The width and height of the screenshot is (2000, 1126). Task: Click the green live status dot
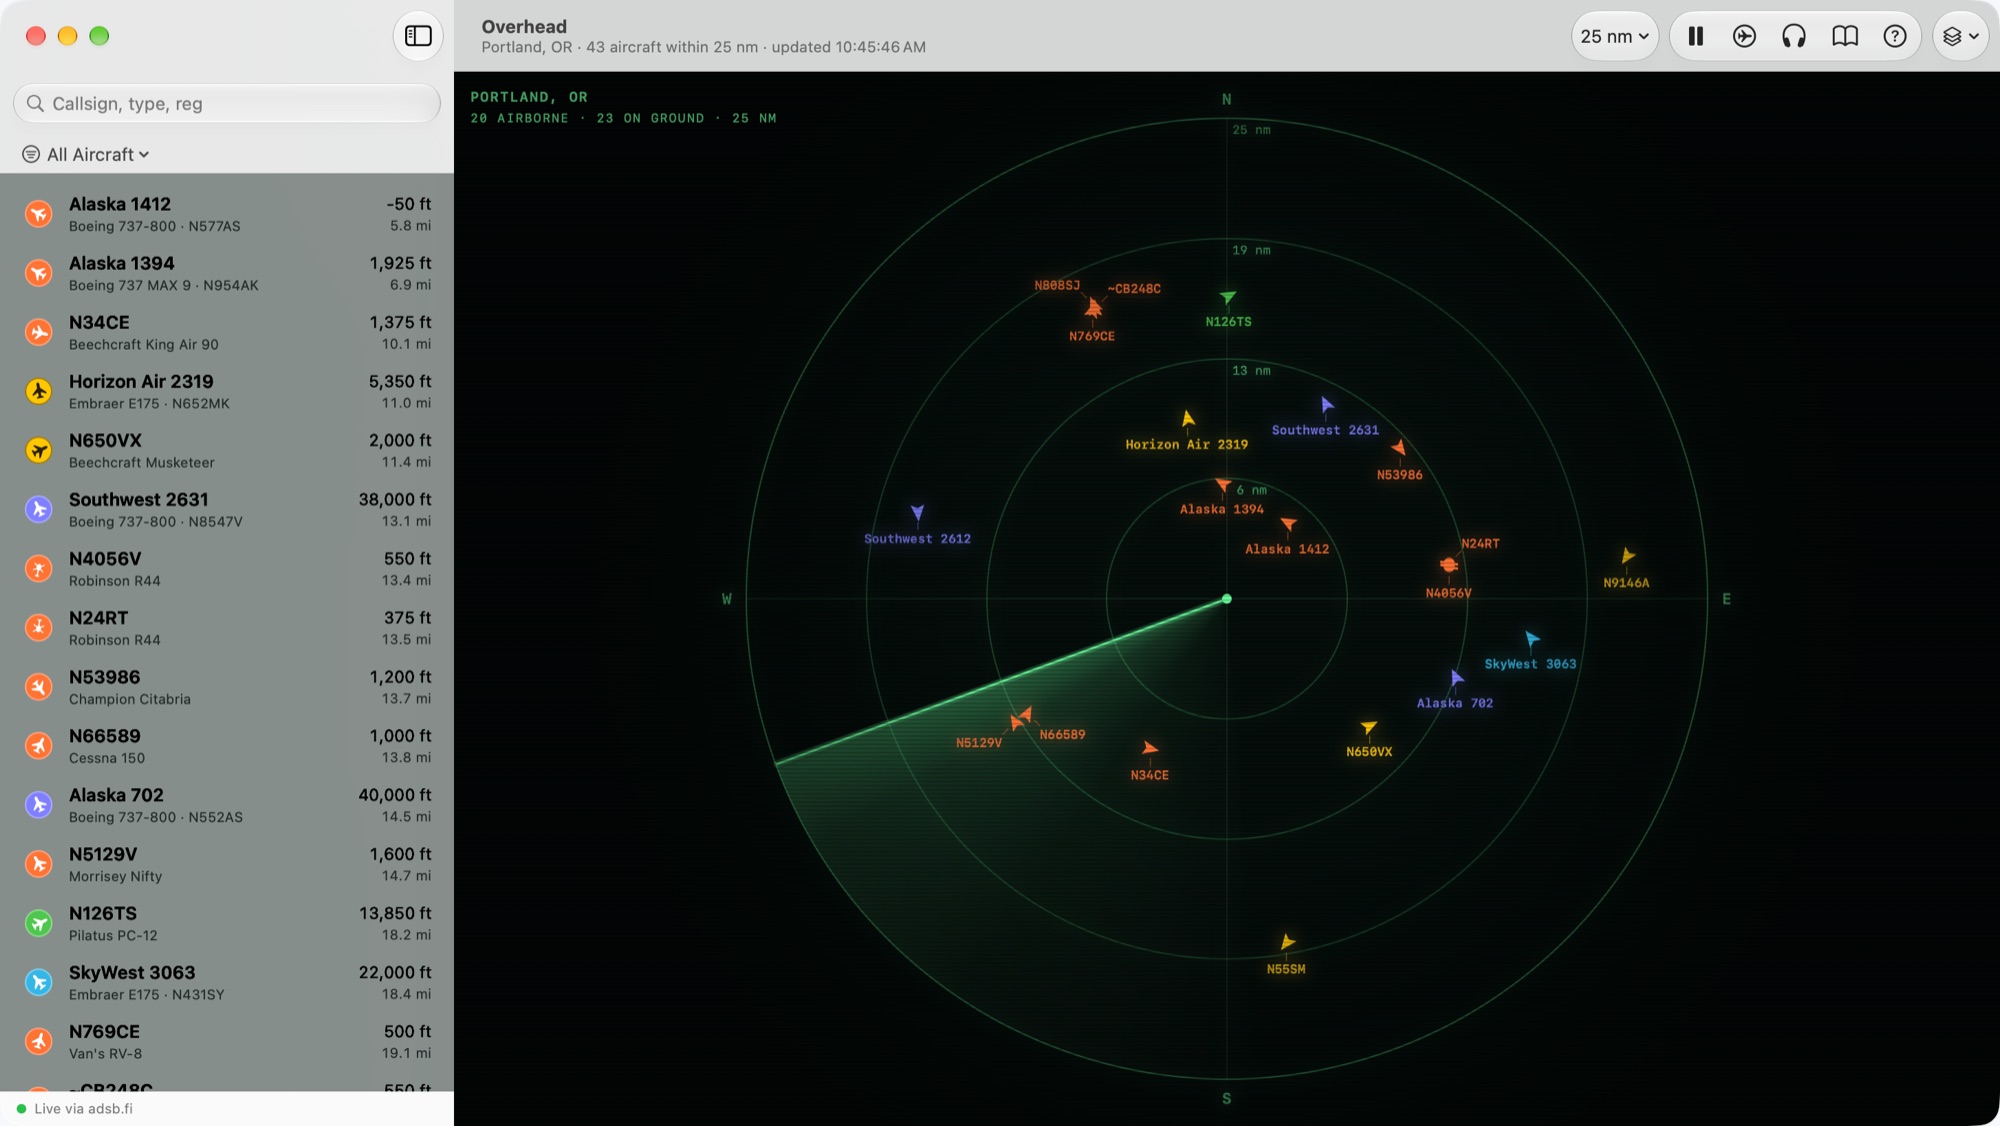pyautogui.click(x=21, y=1108)
